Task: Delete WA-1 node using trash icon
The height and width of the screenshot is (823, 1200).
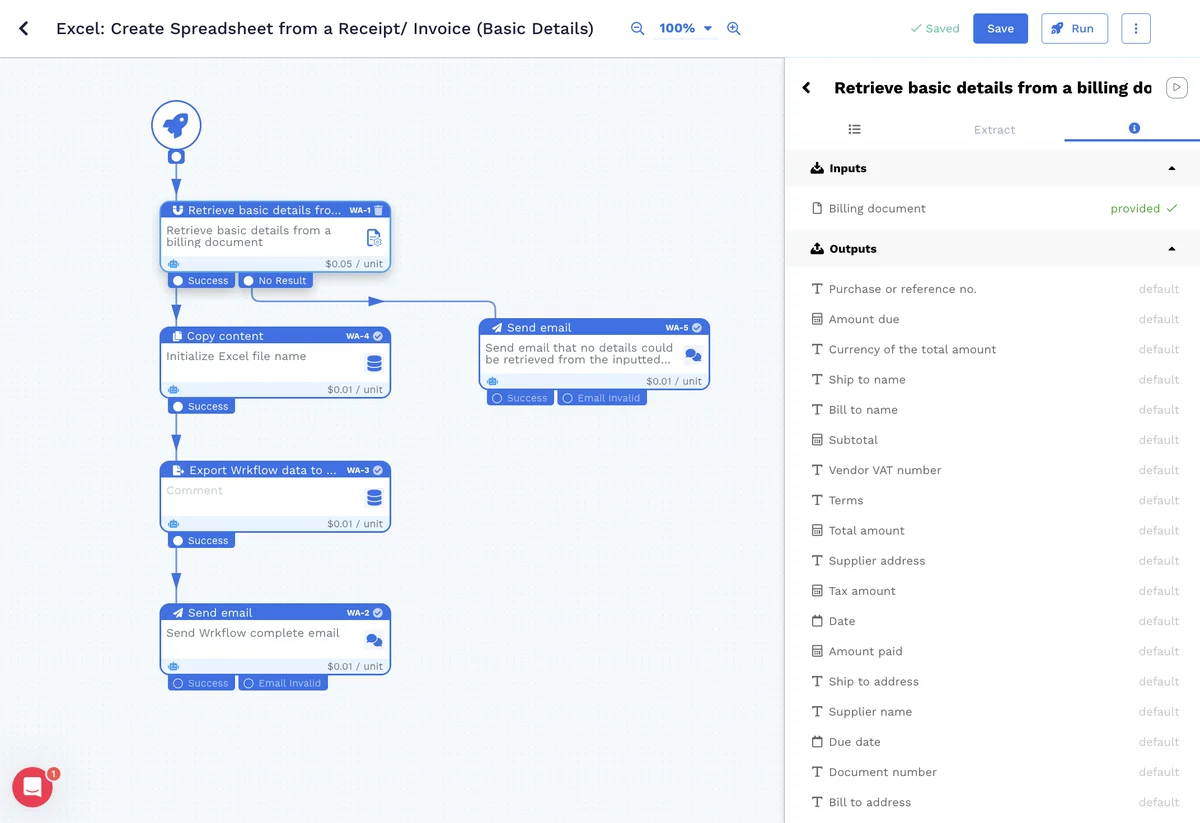Action: 378,210
